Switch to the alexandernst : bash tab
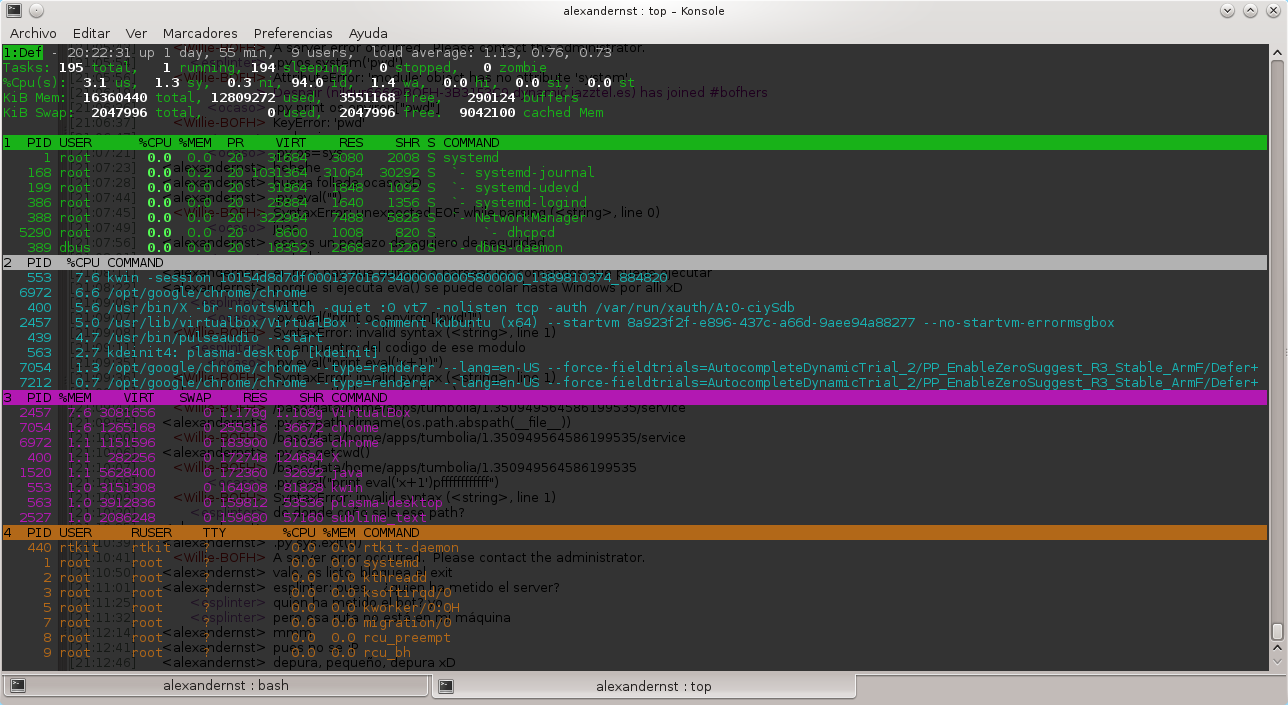This screenshot has height=705, width=1288. pos(216,686)
